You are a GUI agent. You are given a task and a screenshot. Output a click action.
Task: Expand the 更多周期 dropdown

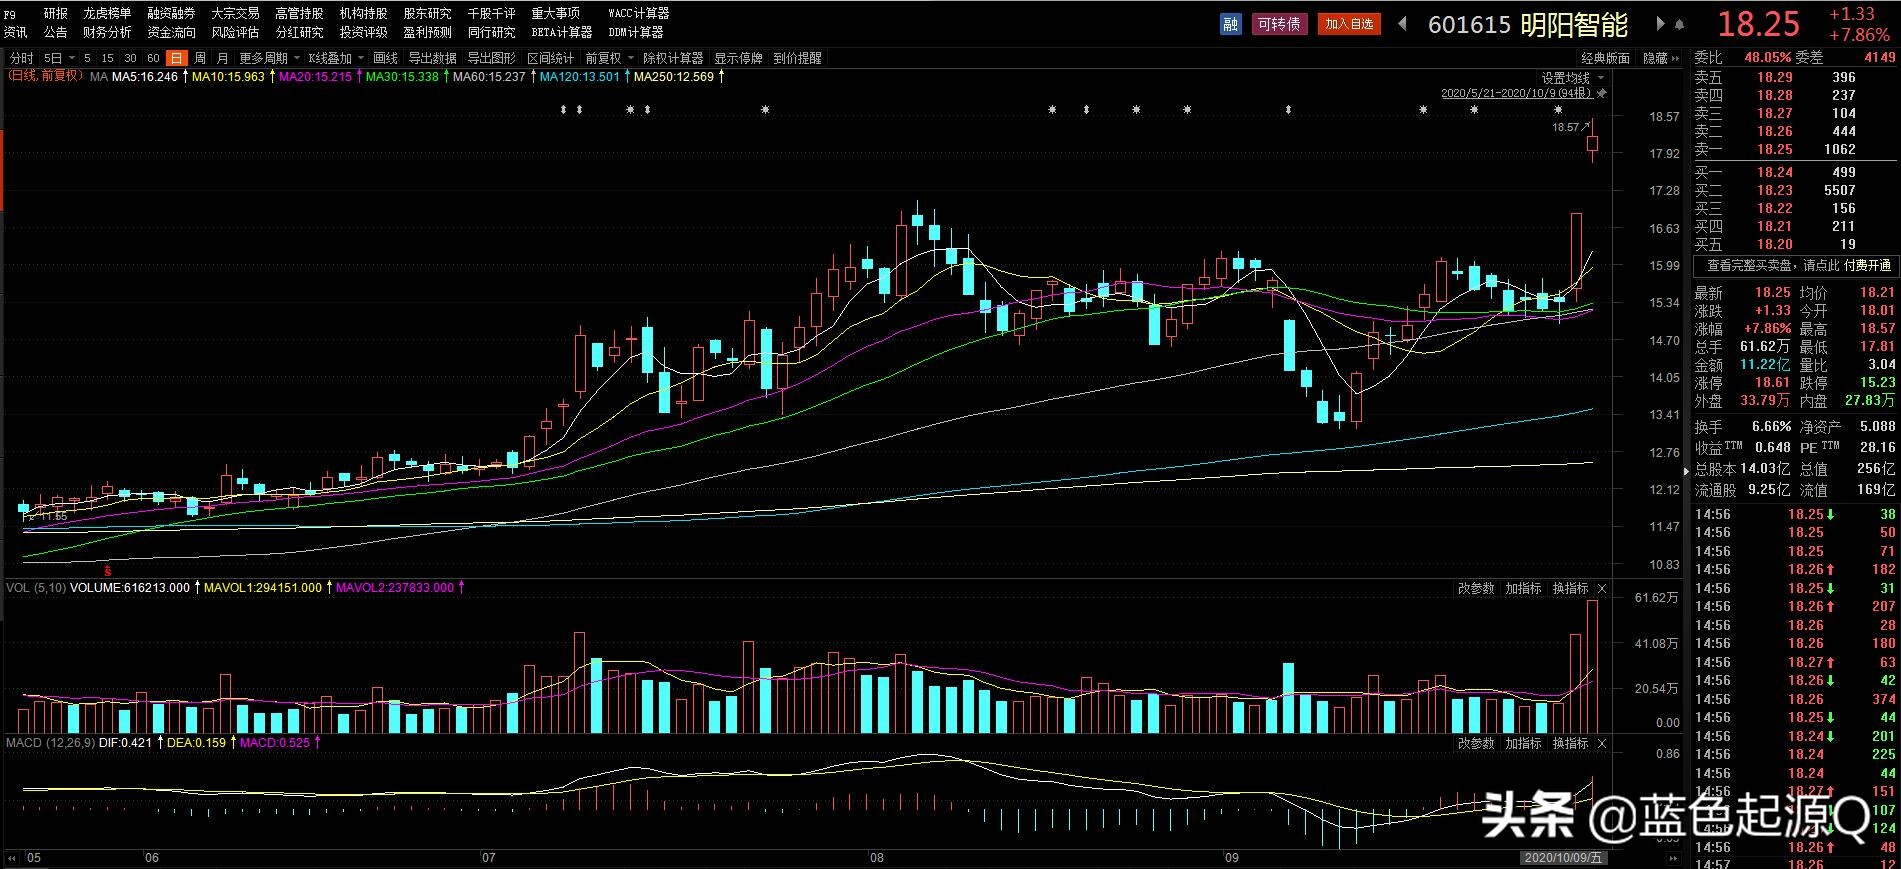268,58
